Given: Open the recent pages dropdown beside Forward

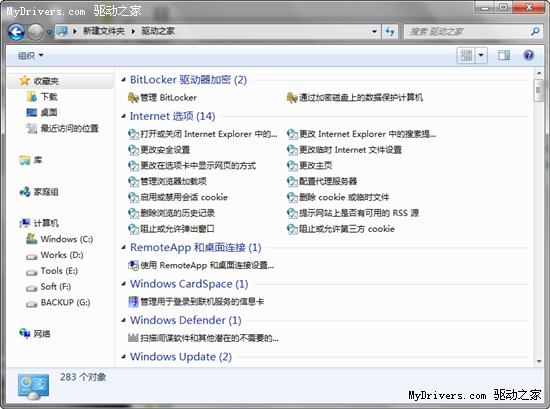Looking at the screenshot, I should (49, 33).
